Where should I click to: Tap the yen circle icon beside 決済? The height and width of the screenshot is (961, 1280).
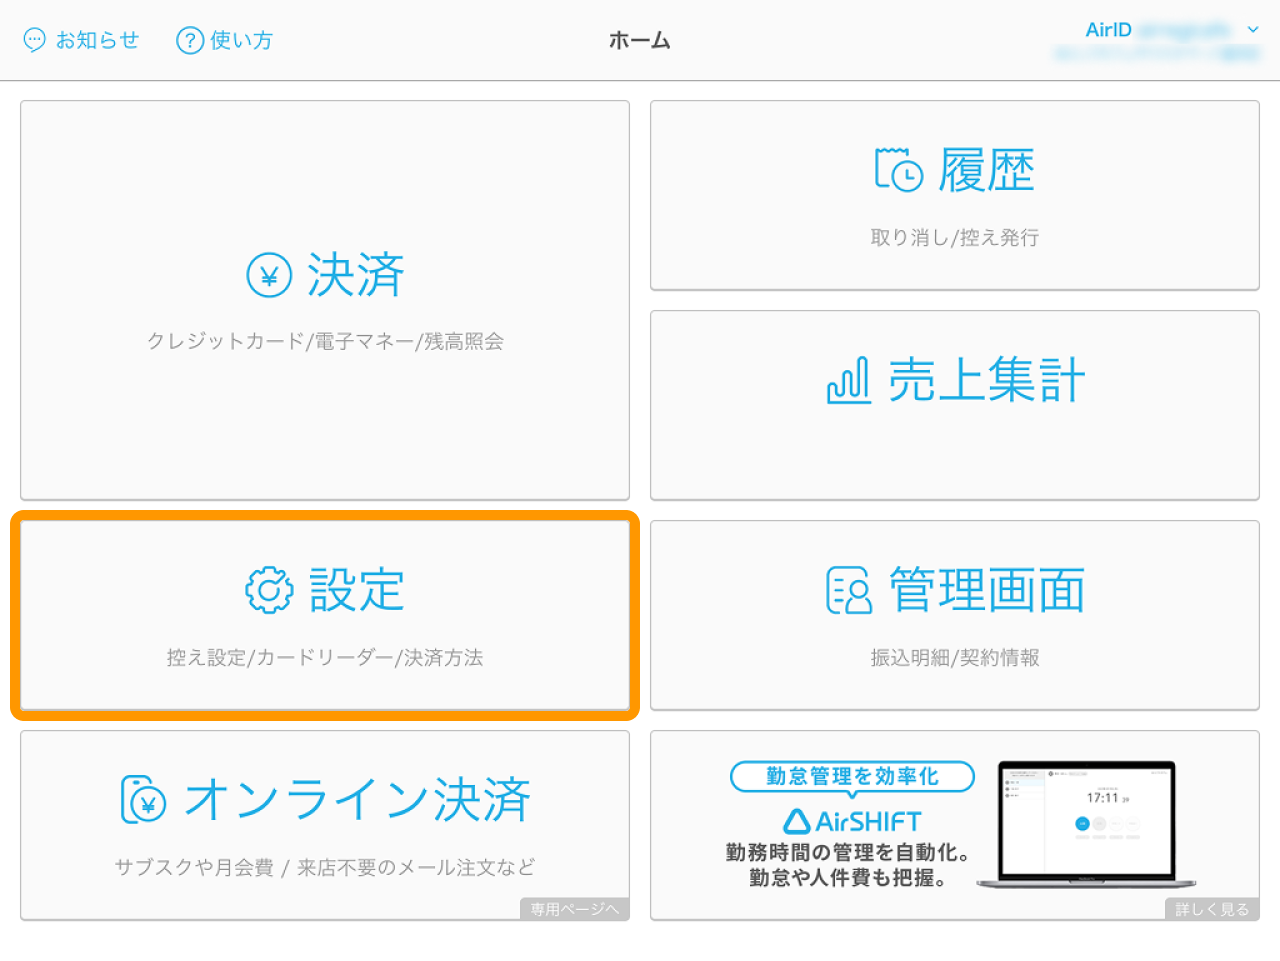coord(269,275)
